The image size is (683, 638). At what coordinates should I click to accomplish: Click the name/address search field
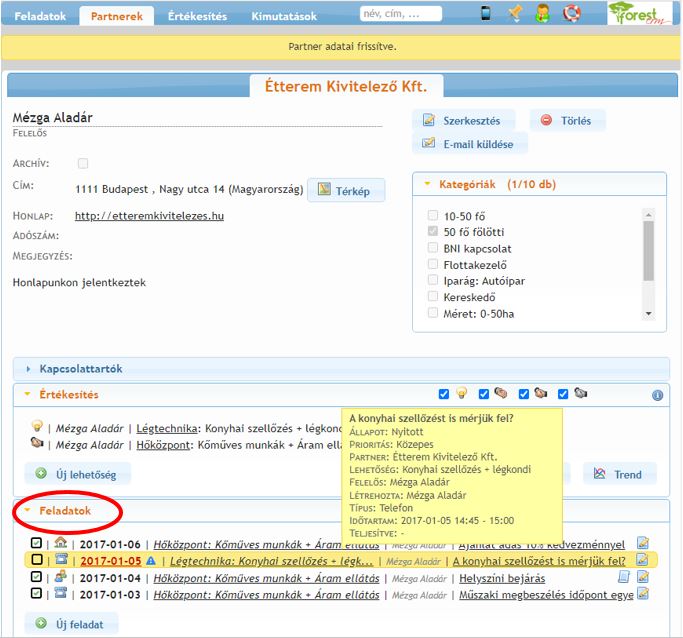[402, 15]
